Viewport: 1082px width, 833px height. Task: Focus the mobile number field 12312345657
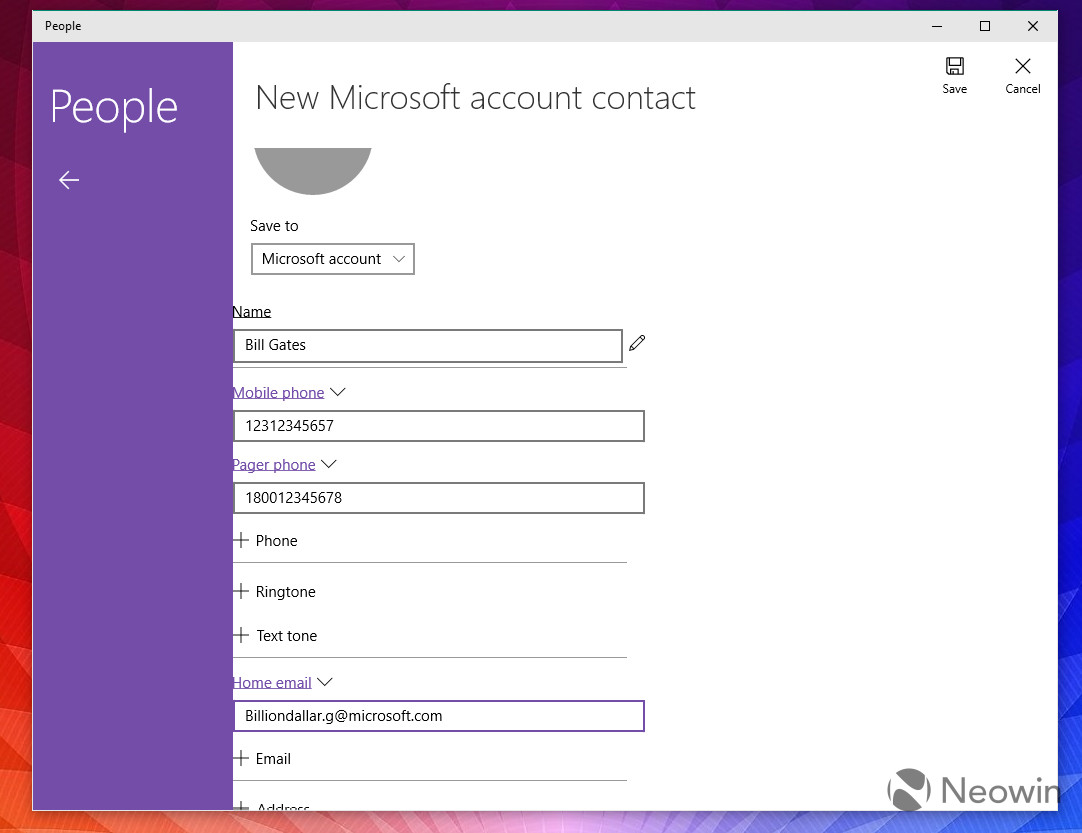(x=439, y=426)
